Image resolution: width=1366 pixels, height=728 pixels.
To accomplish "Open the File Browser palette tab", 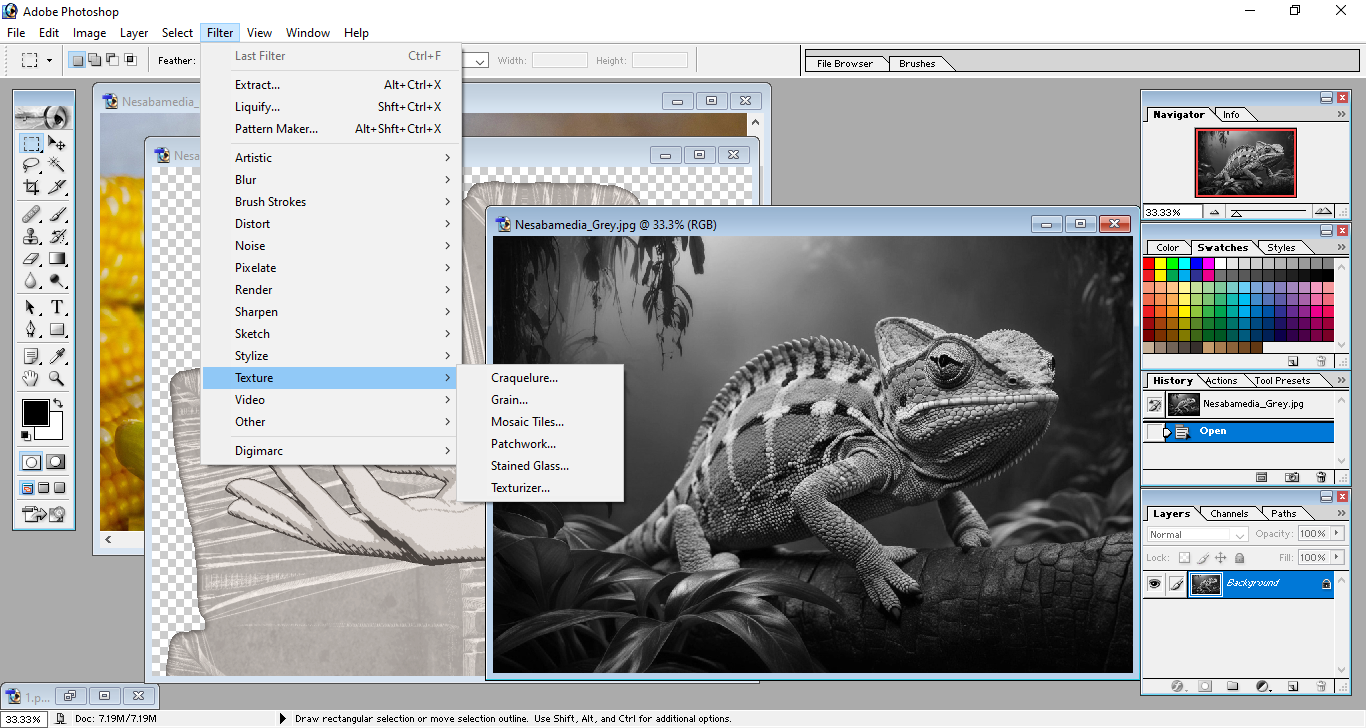I will pos(844,64).
